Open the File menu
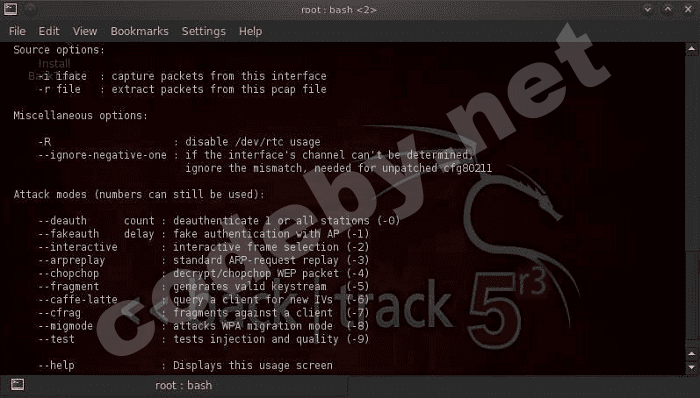 point(17,31)
